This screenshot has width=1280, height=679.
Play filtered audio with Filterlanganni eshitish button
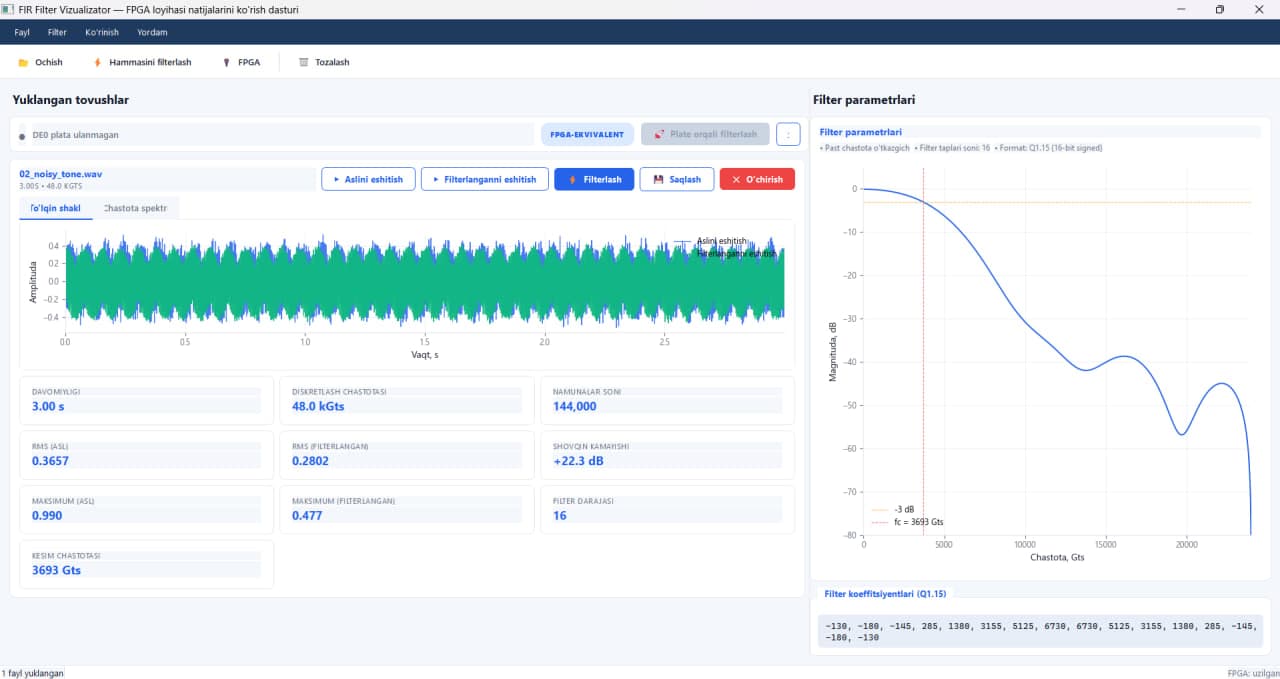pyautogui.click(x=485, y=179)
